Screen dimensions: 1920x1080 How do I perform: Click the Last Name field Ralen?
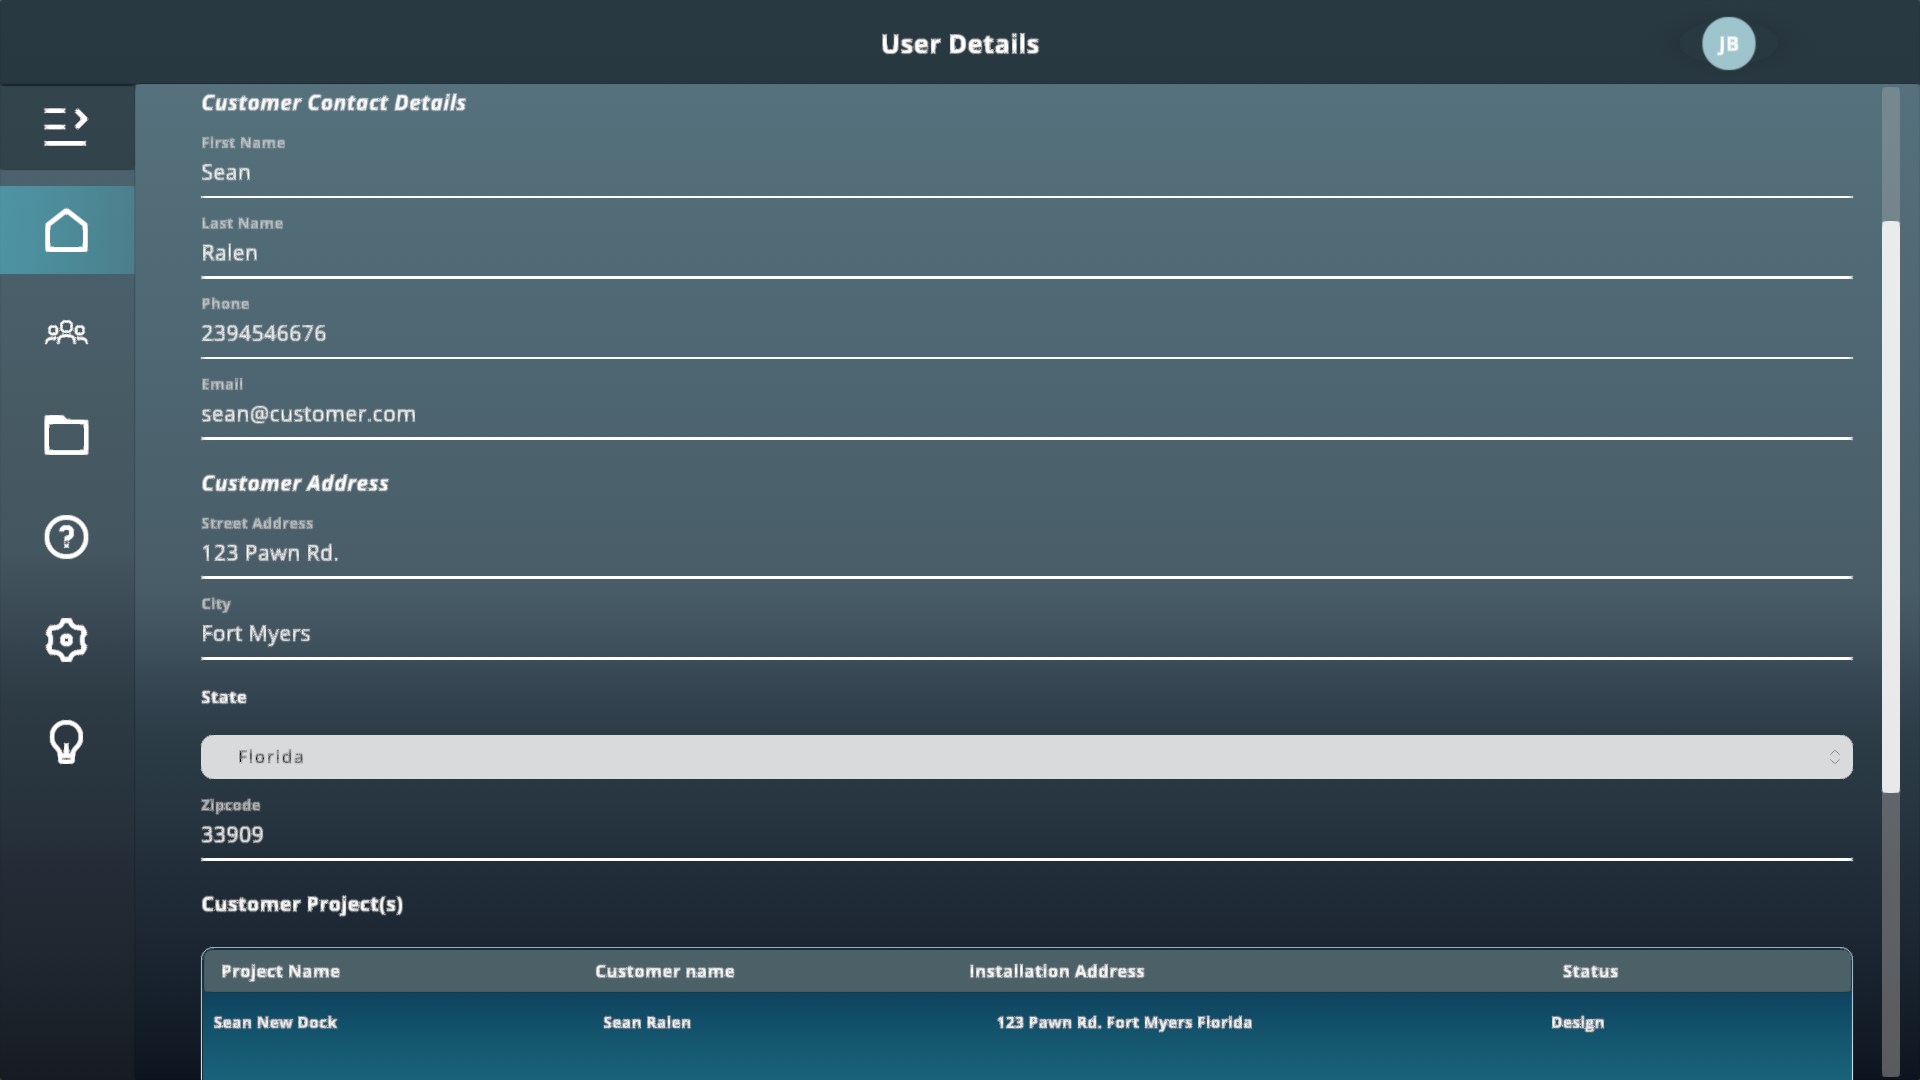click(x=1026, y=253)
